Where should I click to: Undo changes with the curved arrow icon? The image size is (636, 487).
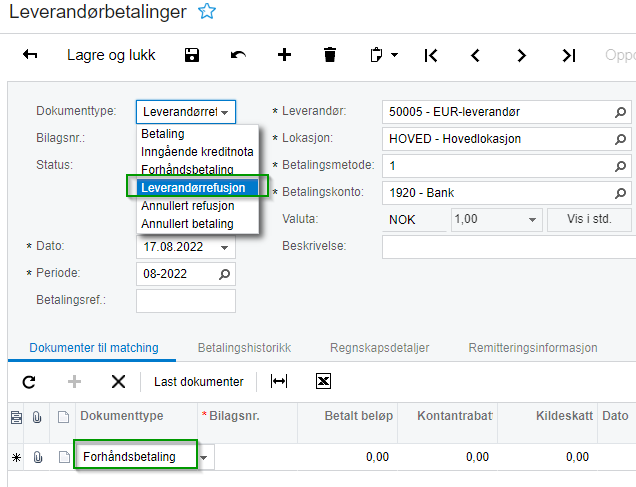(x=238, y=55)
